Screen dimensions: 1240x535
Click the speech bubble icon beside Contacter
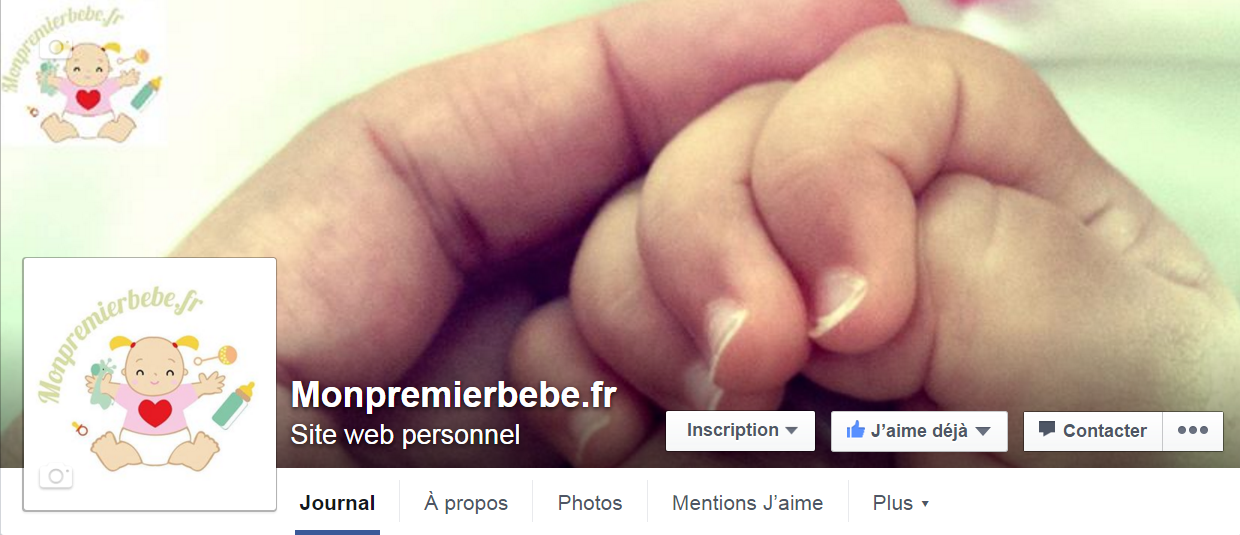1047,430
